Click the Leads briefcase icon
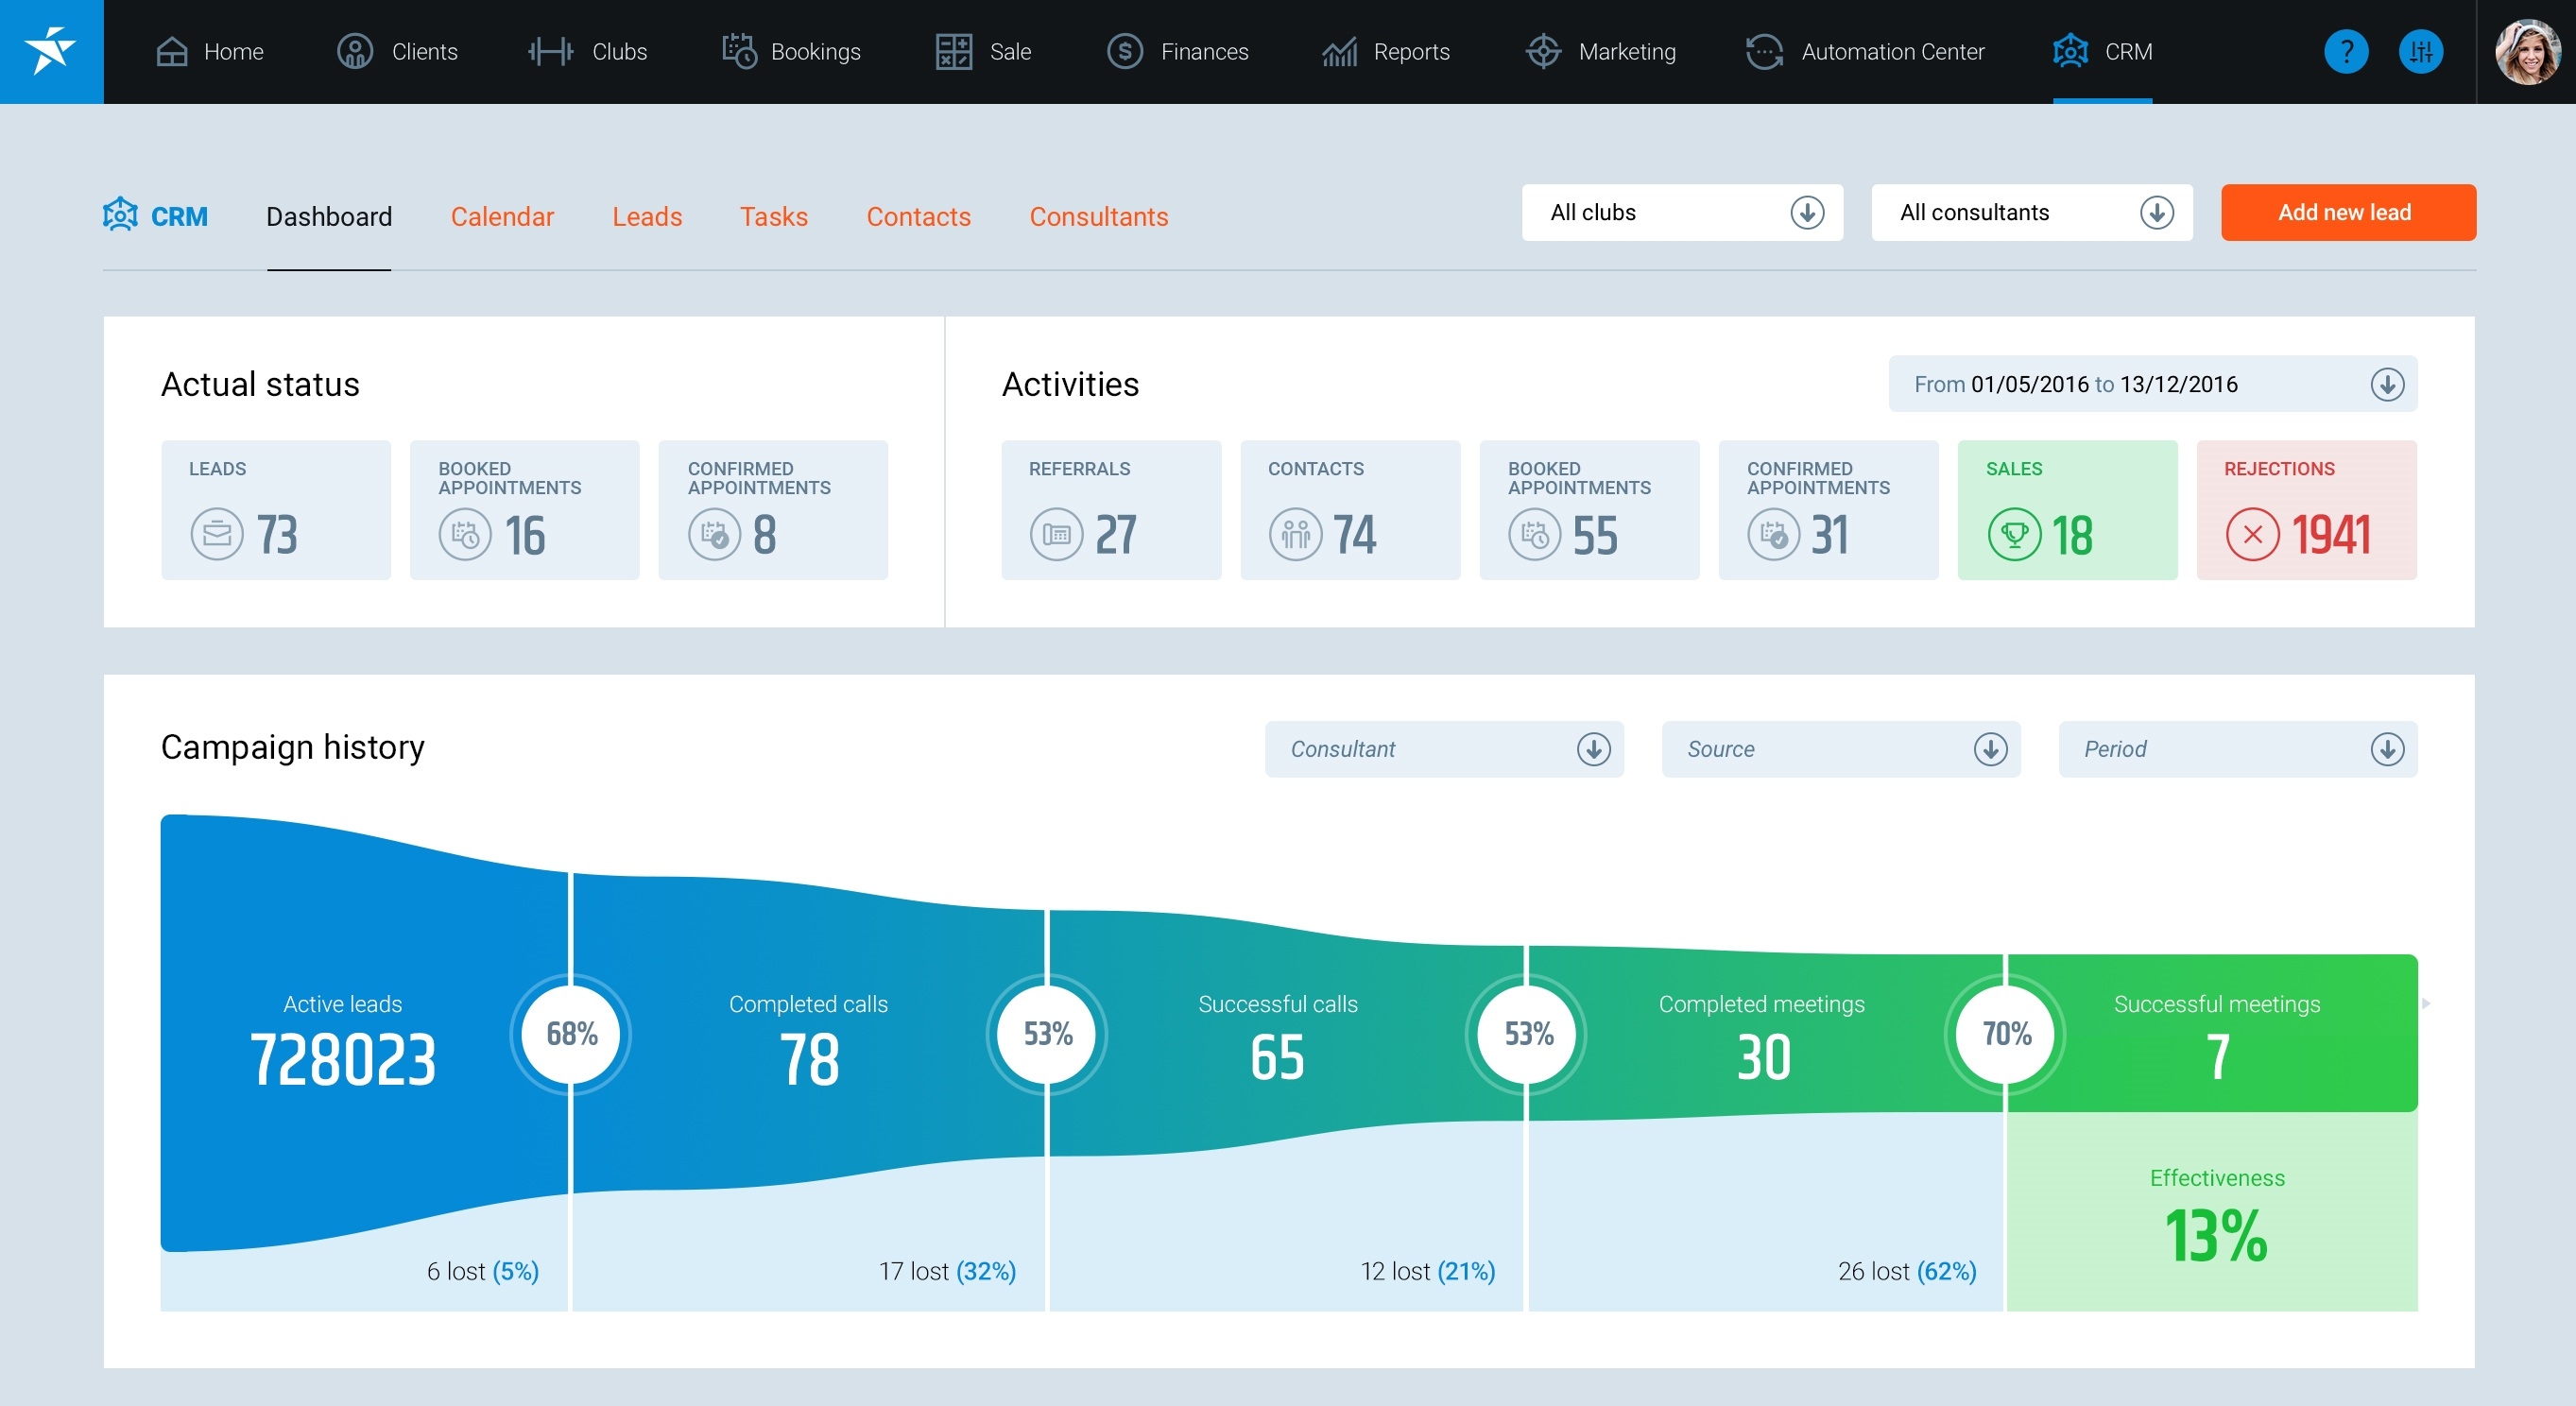The height and width of the screenshot is (1406, 2576). coord(216,534)
